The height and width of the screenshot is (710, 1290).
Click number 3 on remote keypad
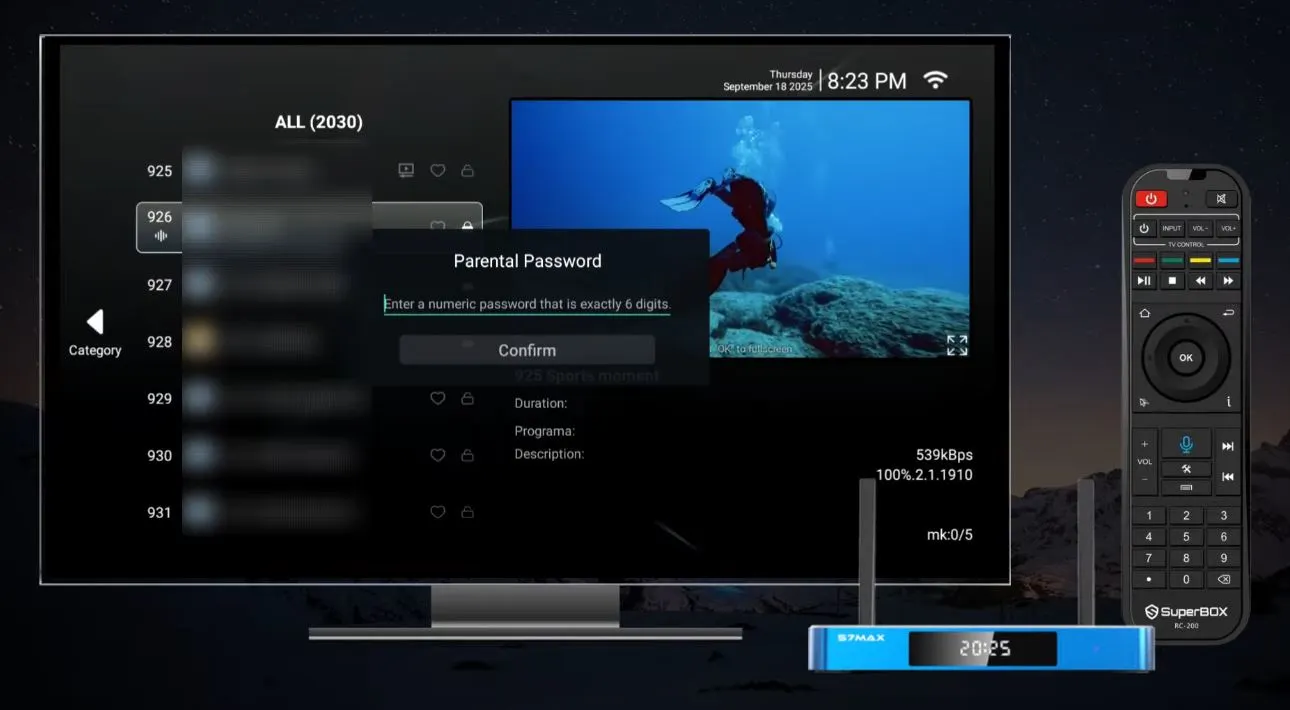[x=1223, y=516]
